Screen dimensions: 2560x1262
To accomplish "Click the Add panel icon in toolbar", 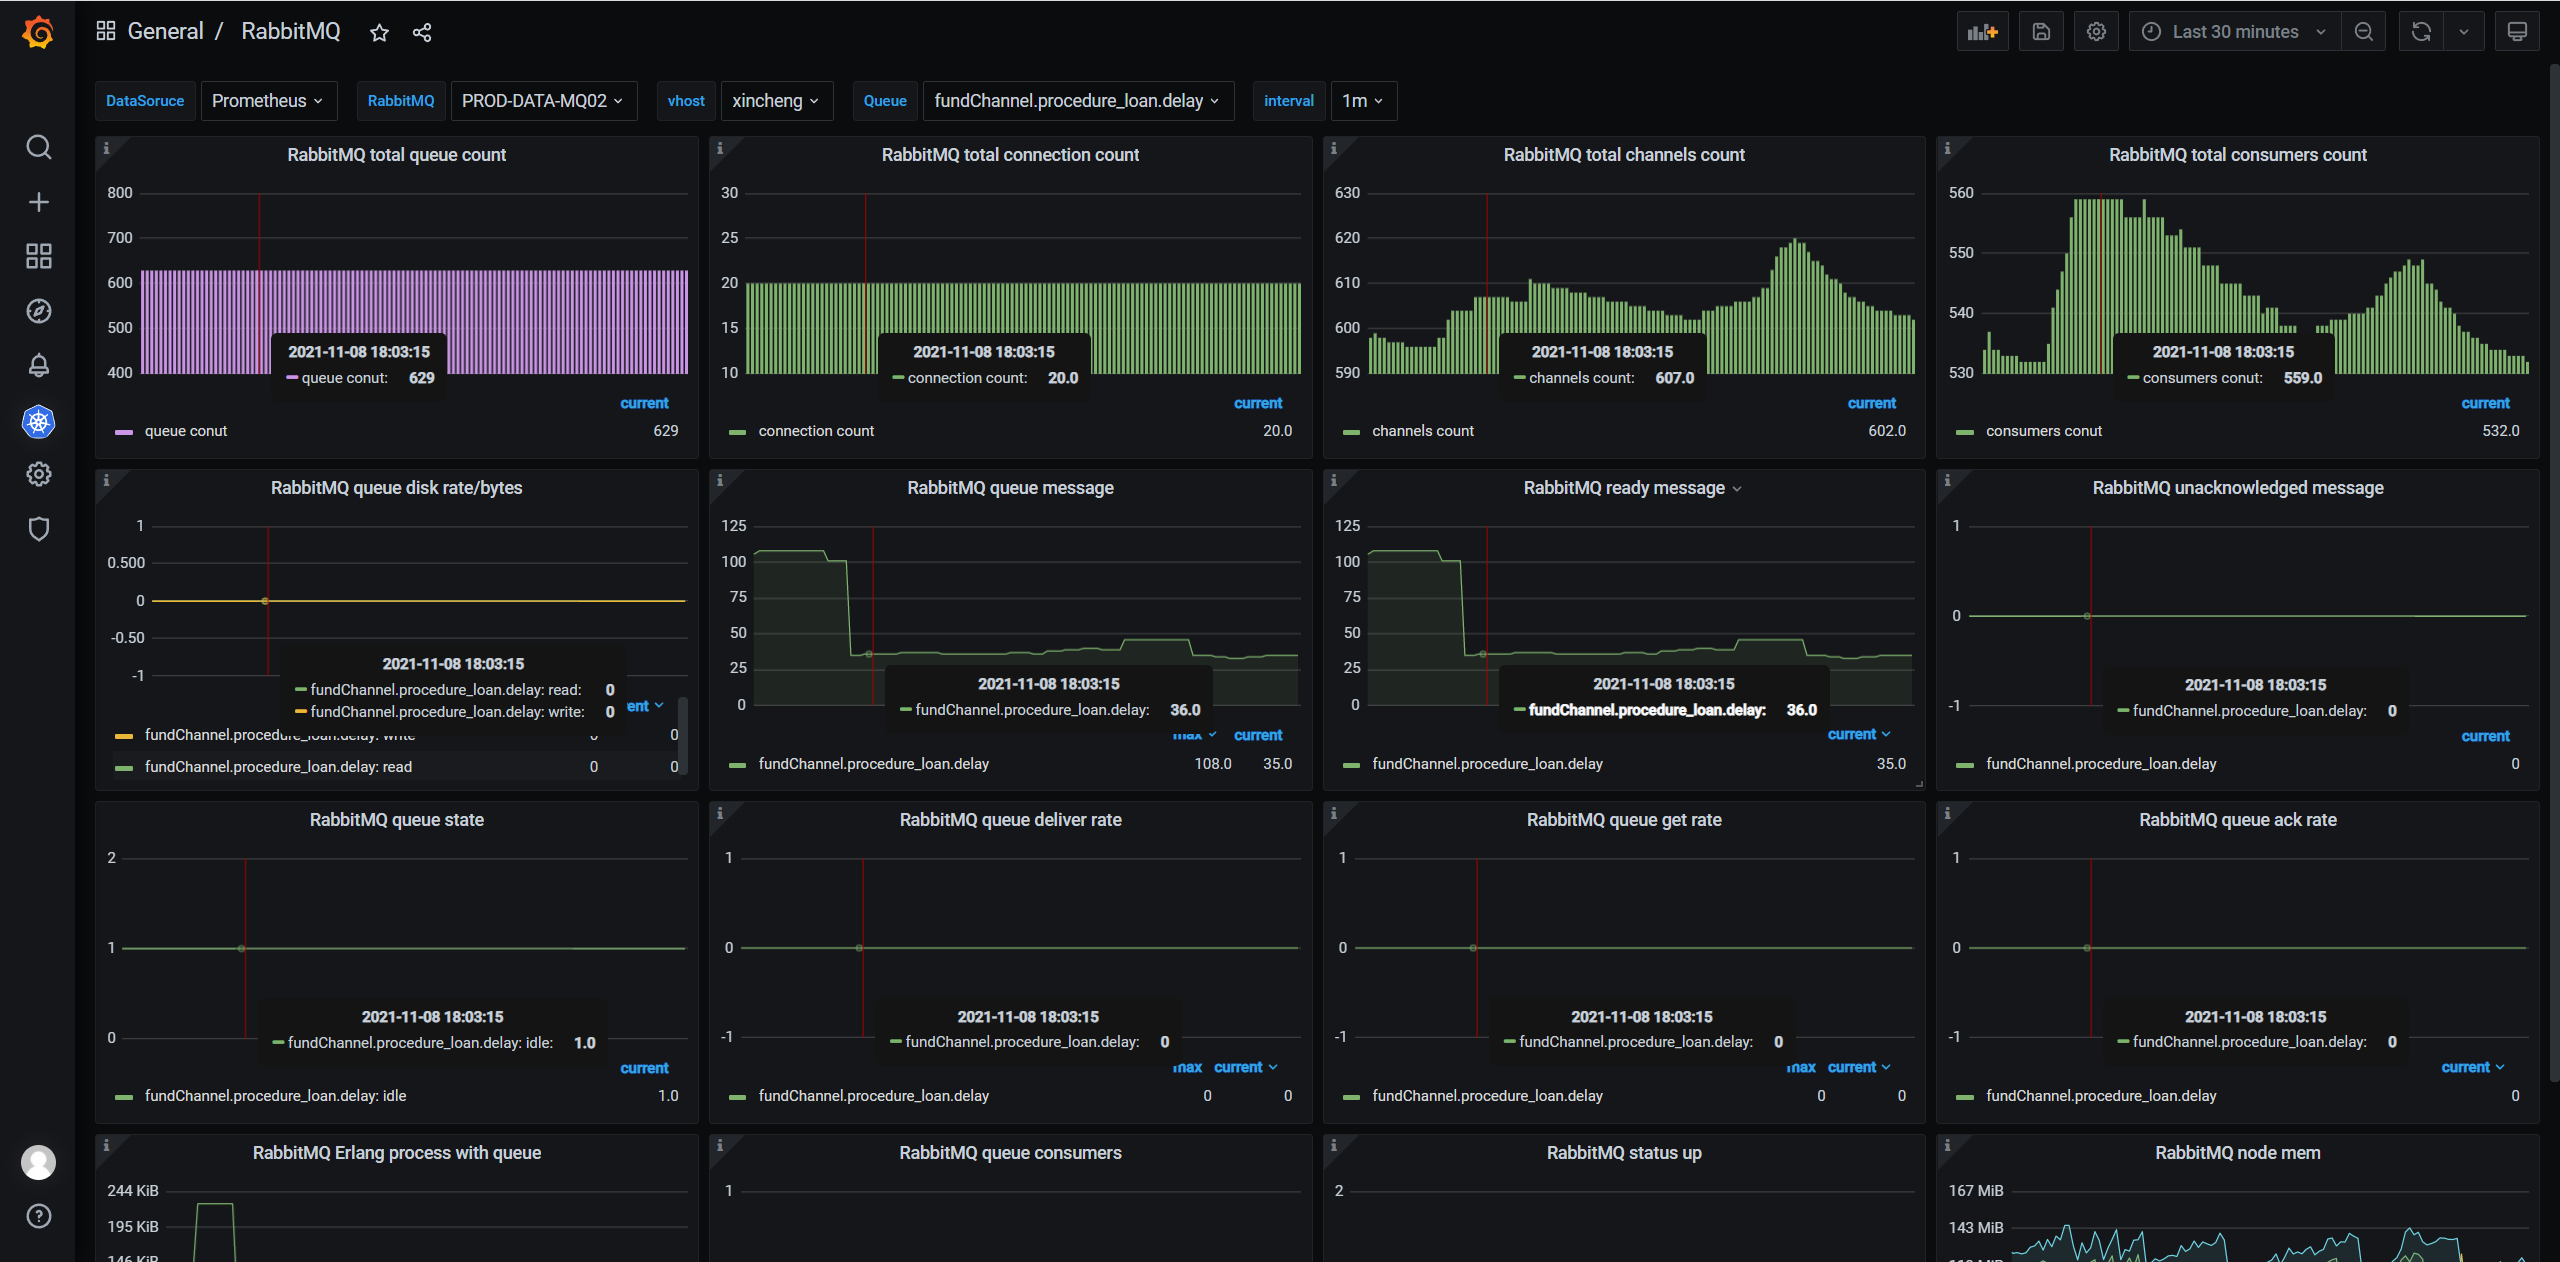I will 1982,32.
